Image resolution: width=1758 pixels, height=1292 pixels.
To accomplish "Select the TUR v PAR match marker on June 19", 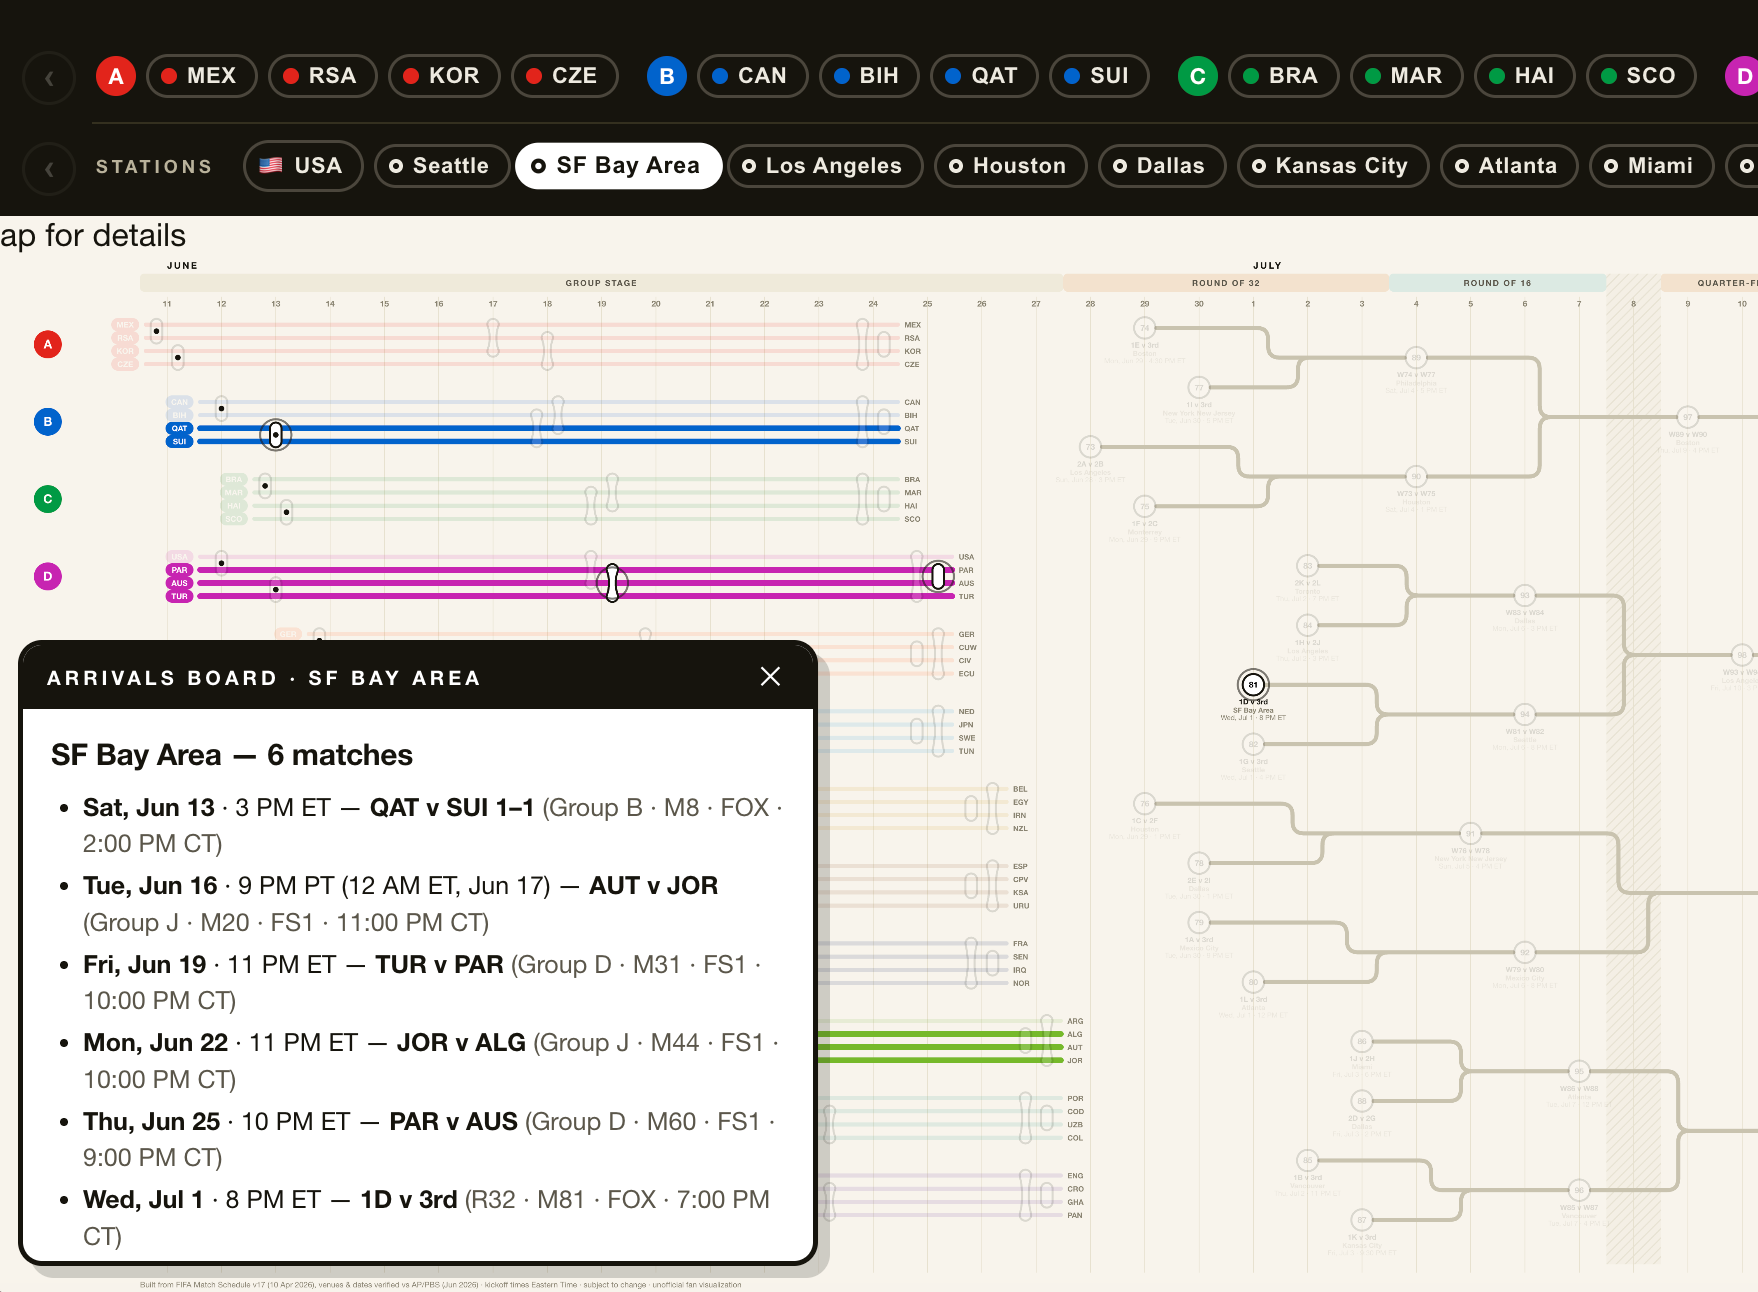I will pyautogui.click(x=612, y=582).
